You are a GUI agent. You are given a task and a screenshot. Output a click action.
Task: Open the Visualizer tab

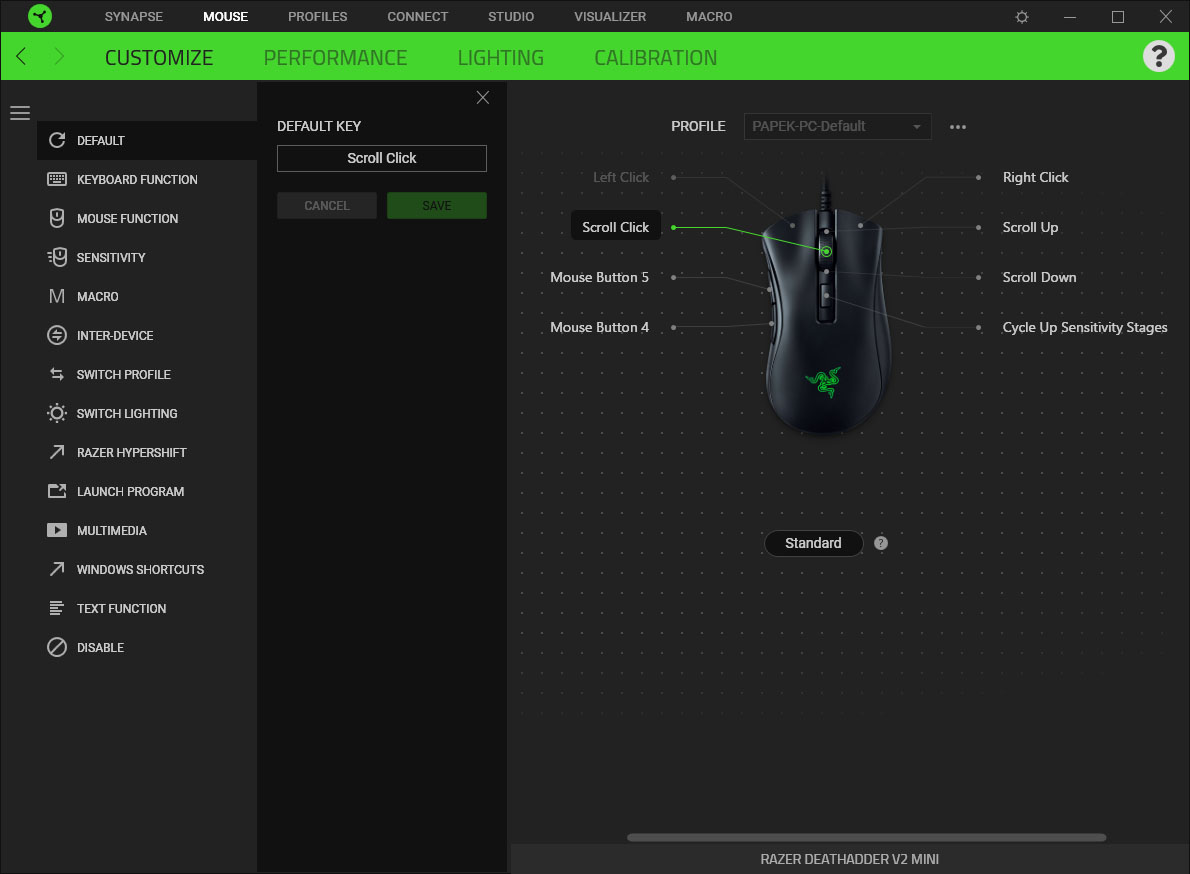pyautogui.click(x=609, y=17)
